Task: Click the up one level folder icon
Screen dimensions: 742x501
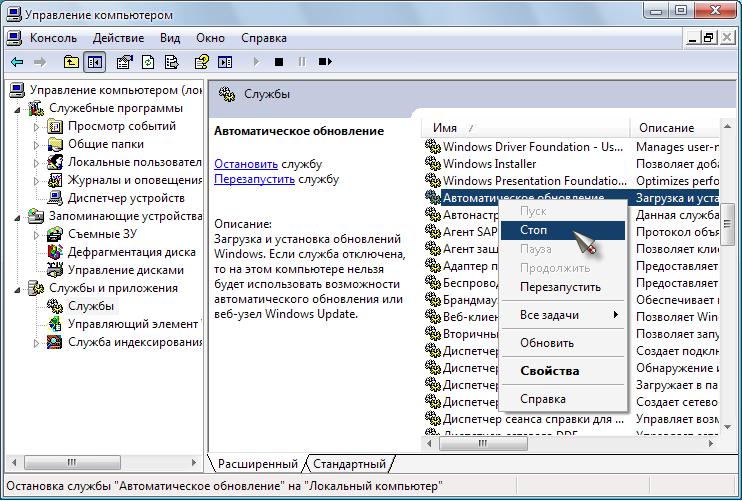Action: pos(71,62)
